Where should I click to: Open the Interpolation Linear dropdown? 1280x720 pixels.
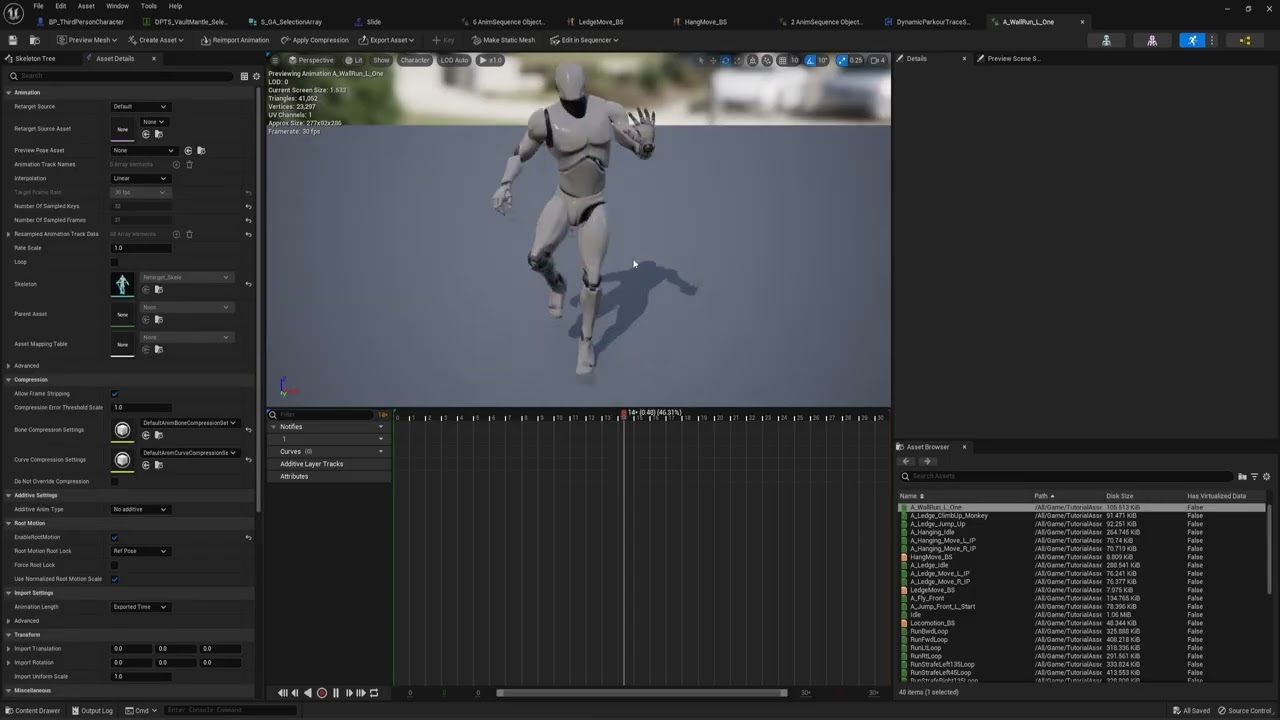pyautogui.click(x=139, y=178)
